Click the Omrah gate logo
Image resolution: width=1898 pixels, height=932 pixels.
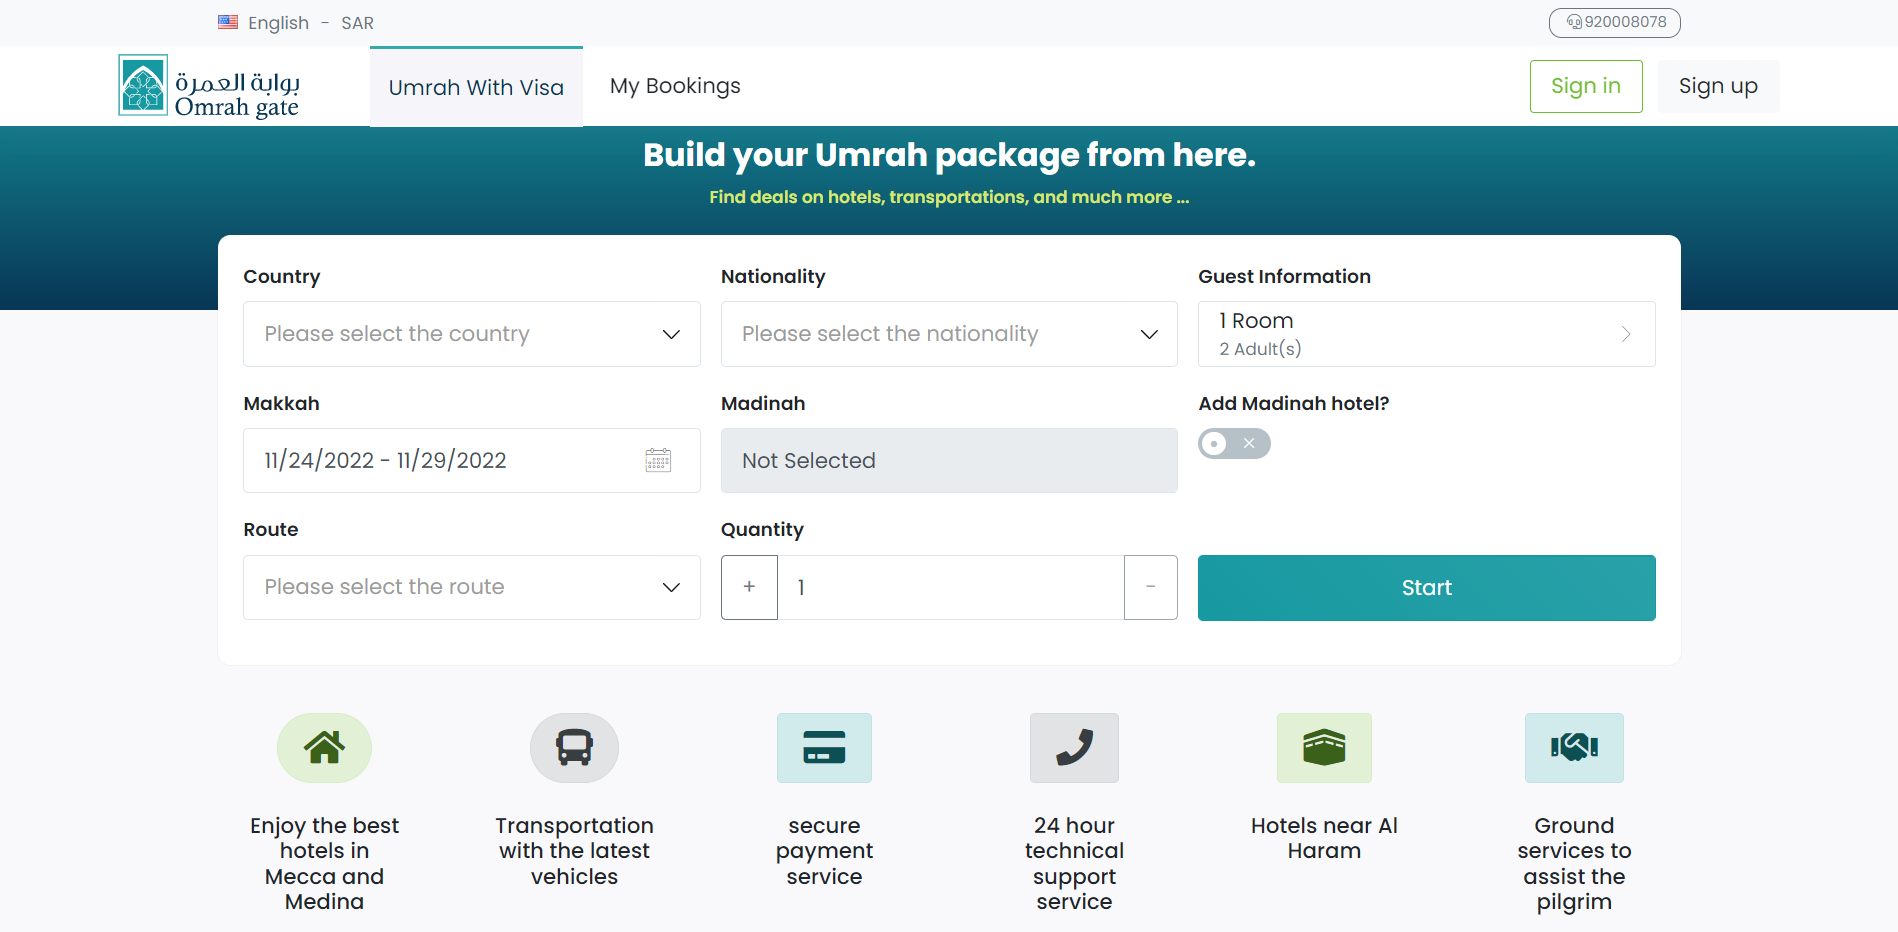[x=209, y=86]
